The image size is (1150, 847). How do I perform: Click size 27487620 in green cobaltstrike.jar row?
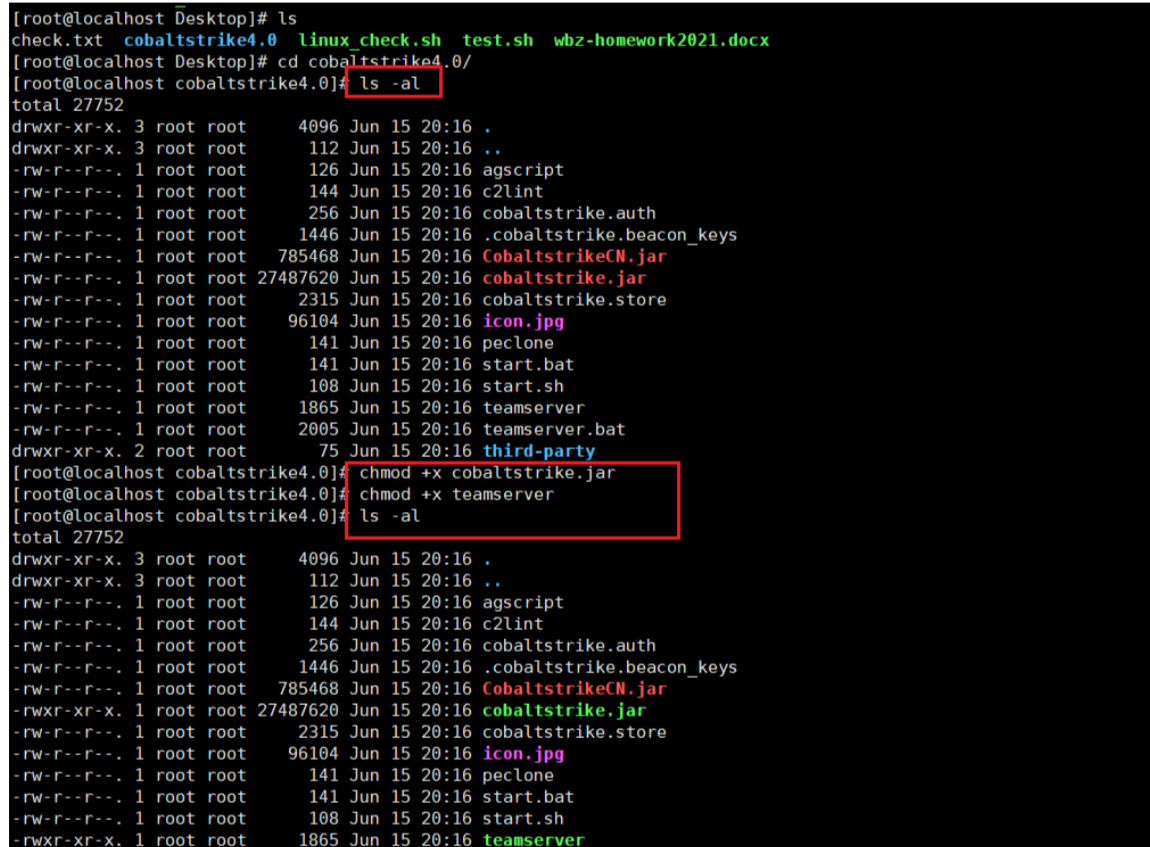click(x=298, y=710)
